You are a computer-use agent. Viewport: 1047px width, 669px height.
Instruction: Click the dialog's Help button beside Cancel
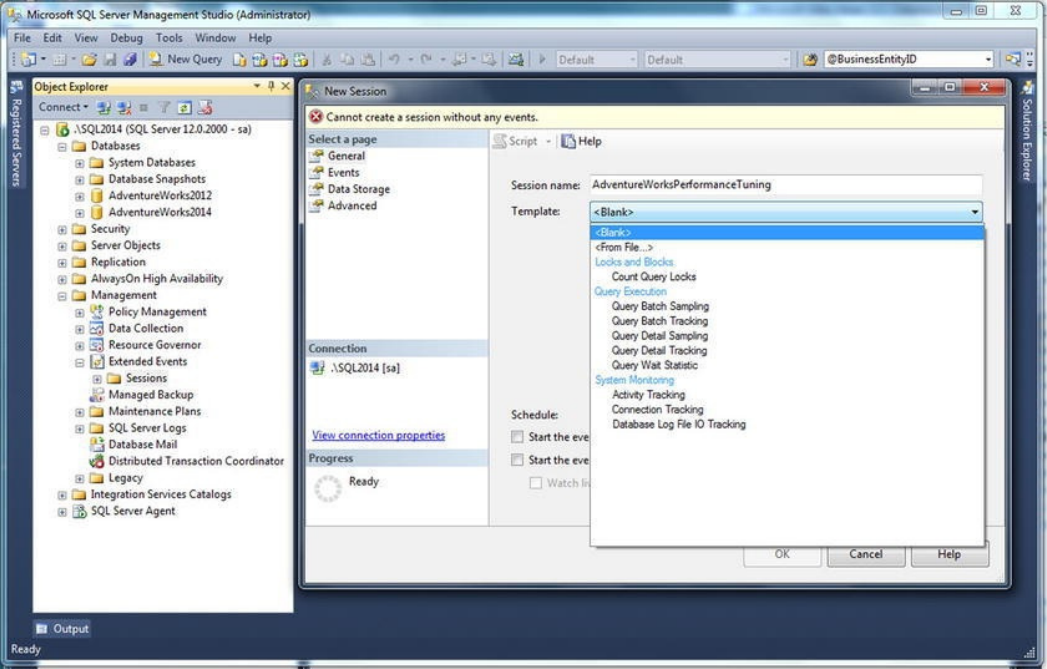[950, 554]
